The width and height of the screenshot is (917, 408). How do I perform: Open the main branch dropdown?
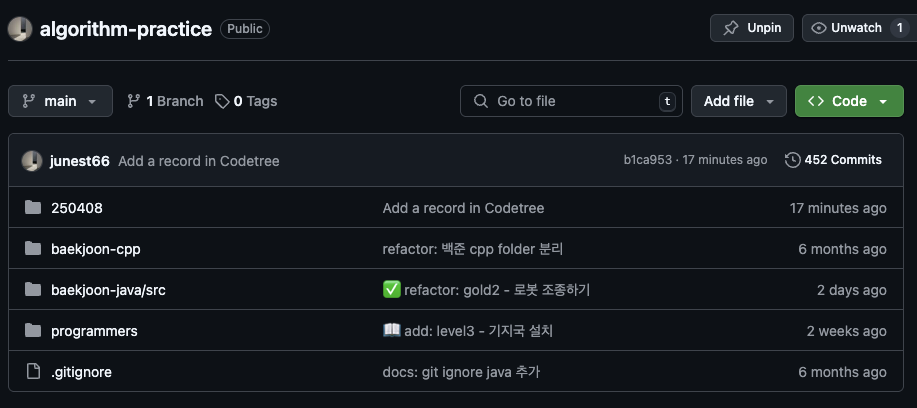click(60, 101)
